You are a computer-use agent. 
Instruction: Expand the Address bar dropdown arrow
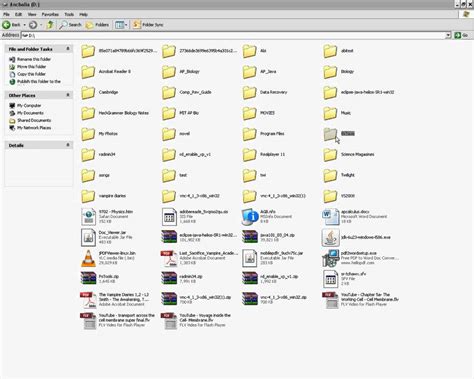tap(448, 35)
